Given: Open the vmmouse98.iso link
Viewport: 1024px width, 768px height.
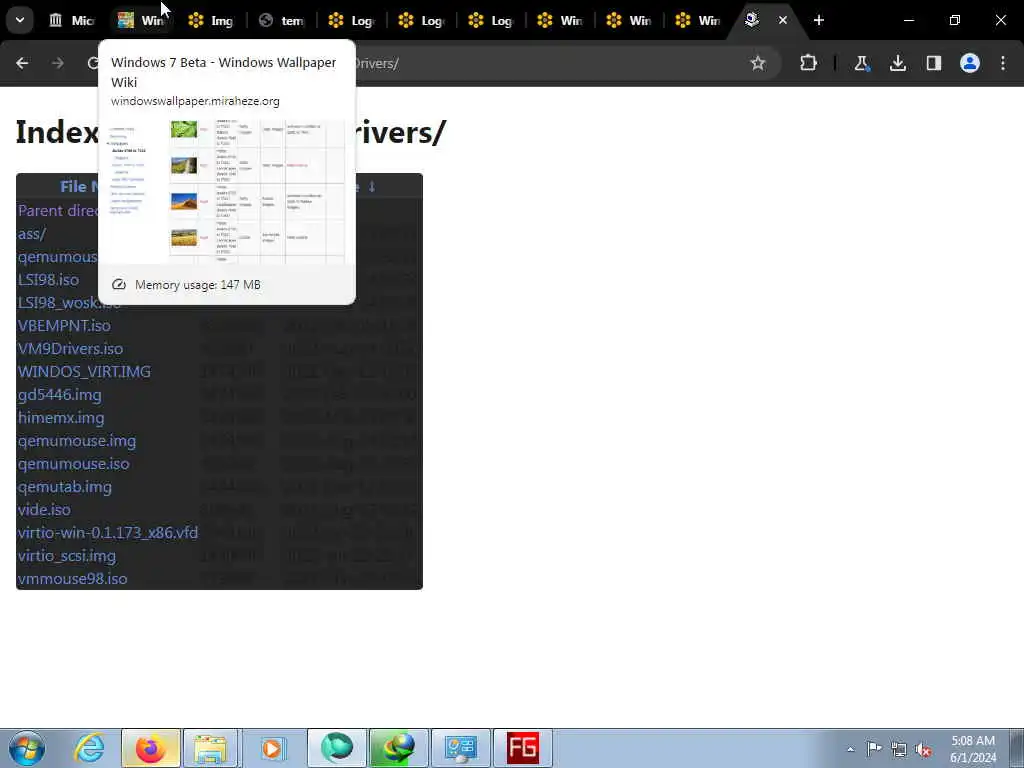Looking at the screenshot, I should tap(72, 579).
